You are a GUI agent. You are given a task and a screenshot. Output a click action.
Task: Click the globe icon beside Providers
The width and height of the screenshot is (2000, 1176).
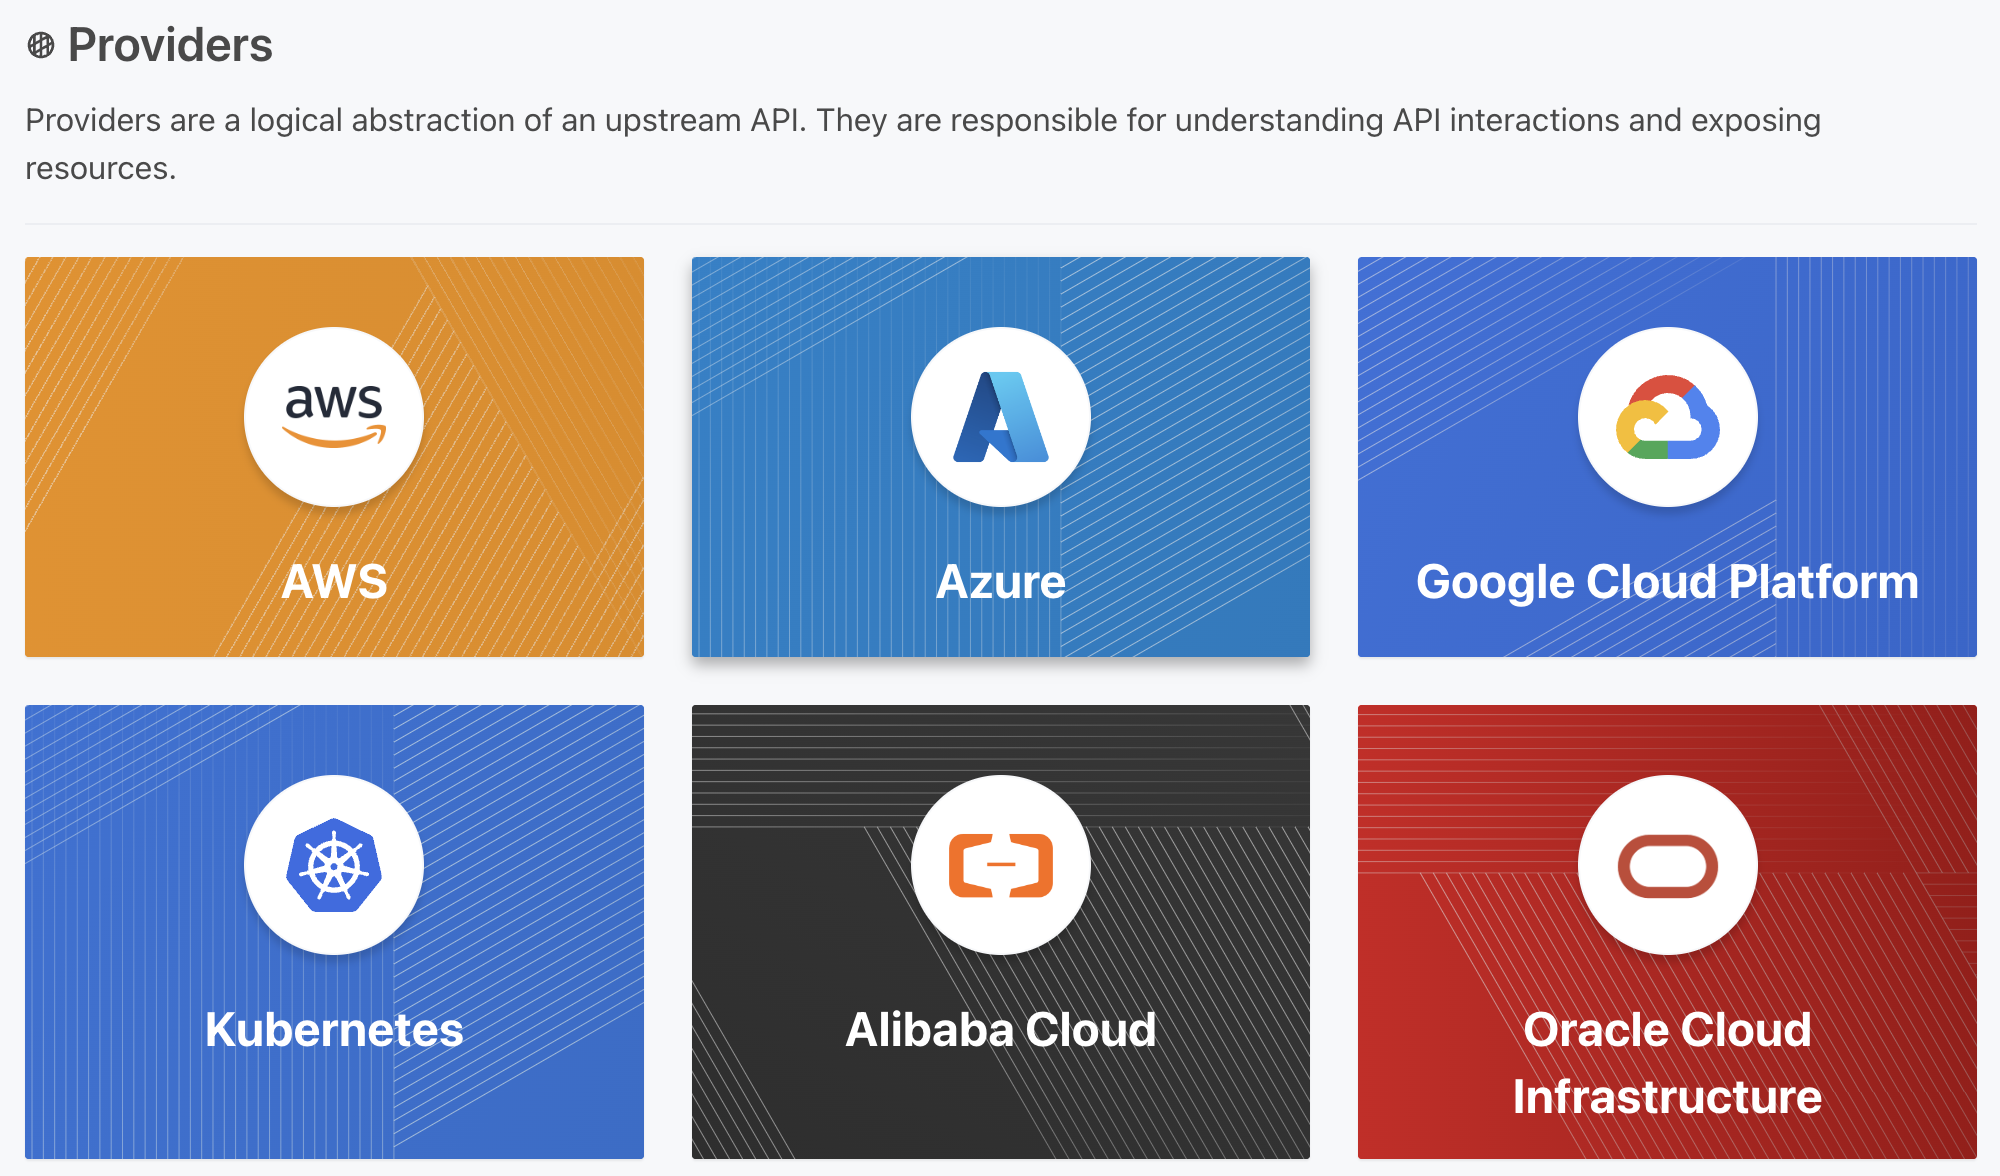41,45
